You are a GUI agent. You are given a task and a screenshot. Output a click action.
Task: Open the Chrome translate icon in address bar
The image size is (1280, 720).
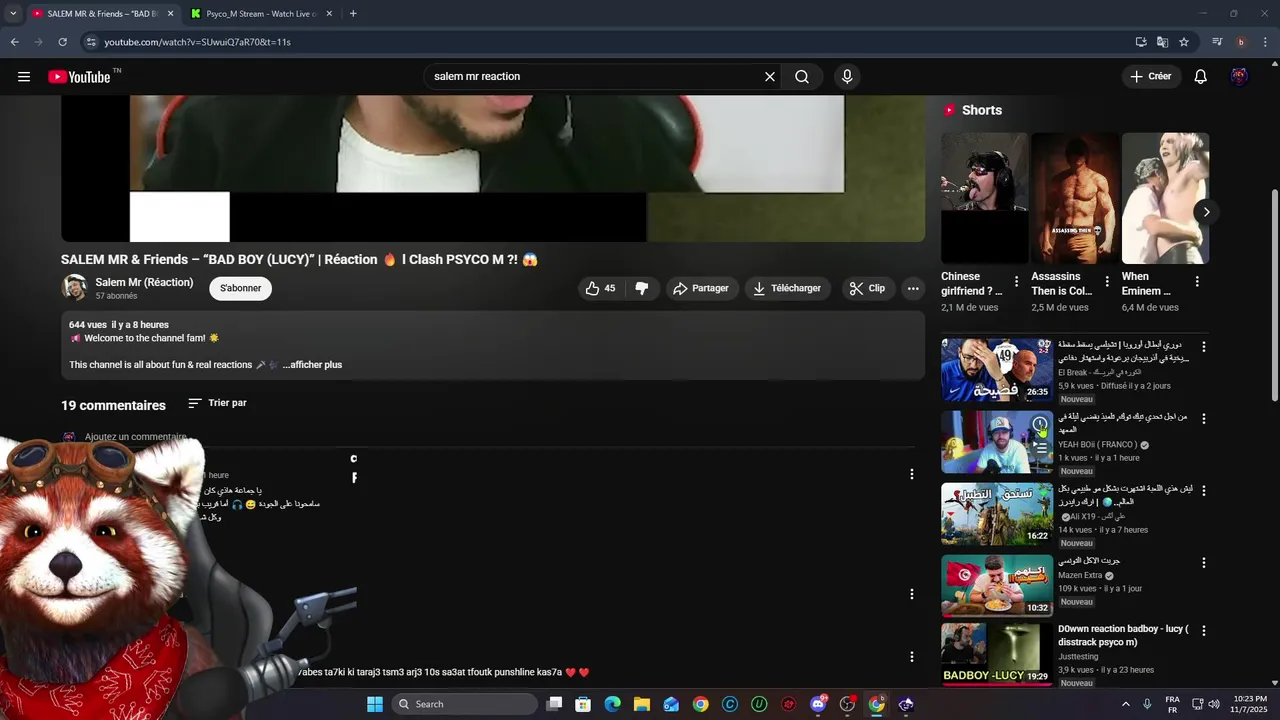(1162, 42)
